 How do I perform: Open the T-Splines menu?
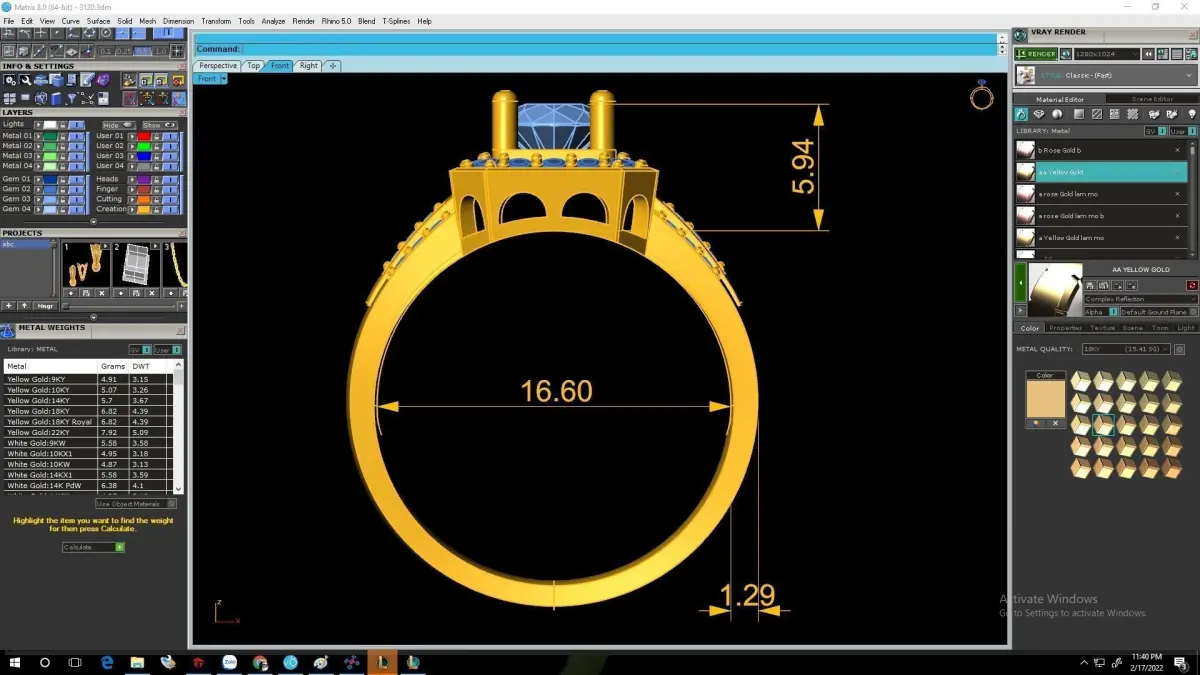click(396, 21)
